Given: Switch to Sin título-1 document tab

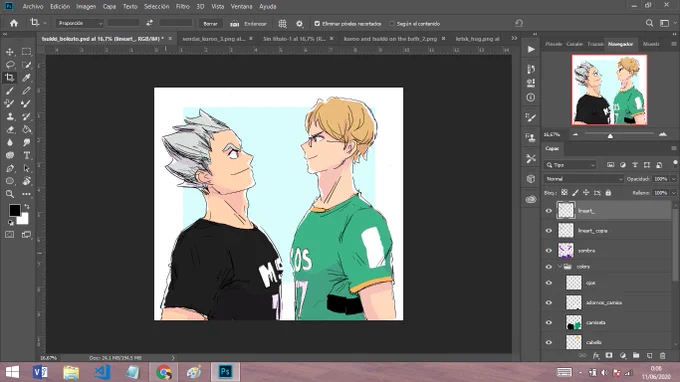Looking at the screenshot, I should [x=294, y=39].
